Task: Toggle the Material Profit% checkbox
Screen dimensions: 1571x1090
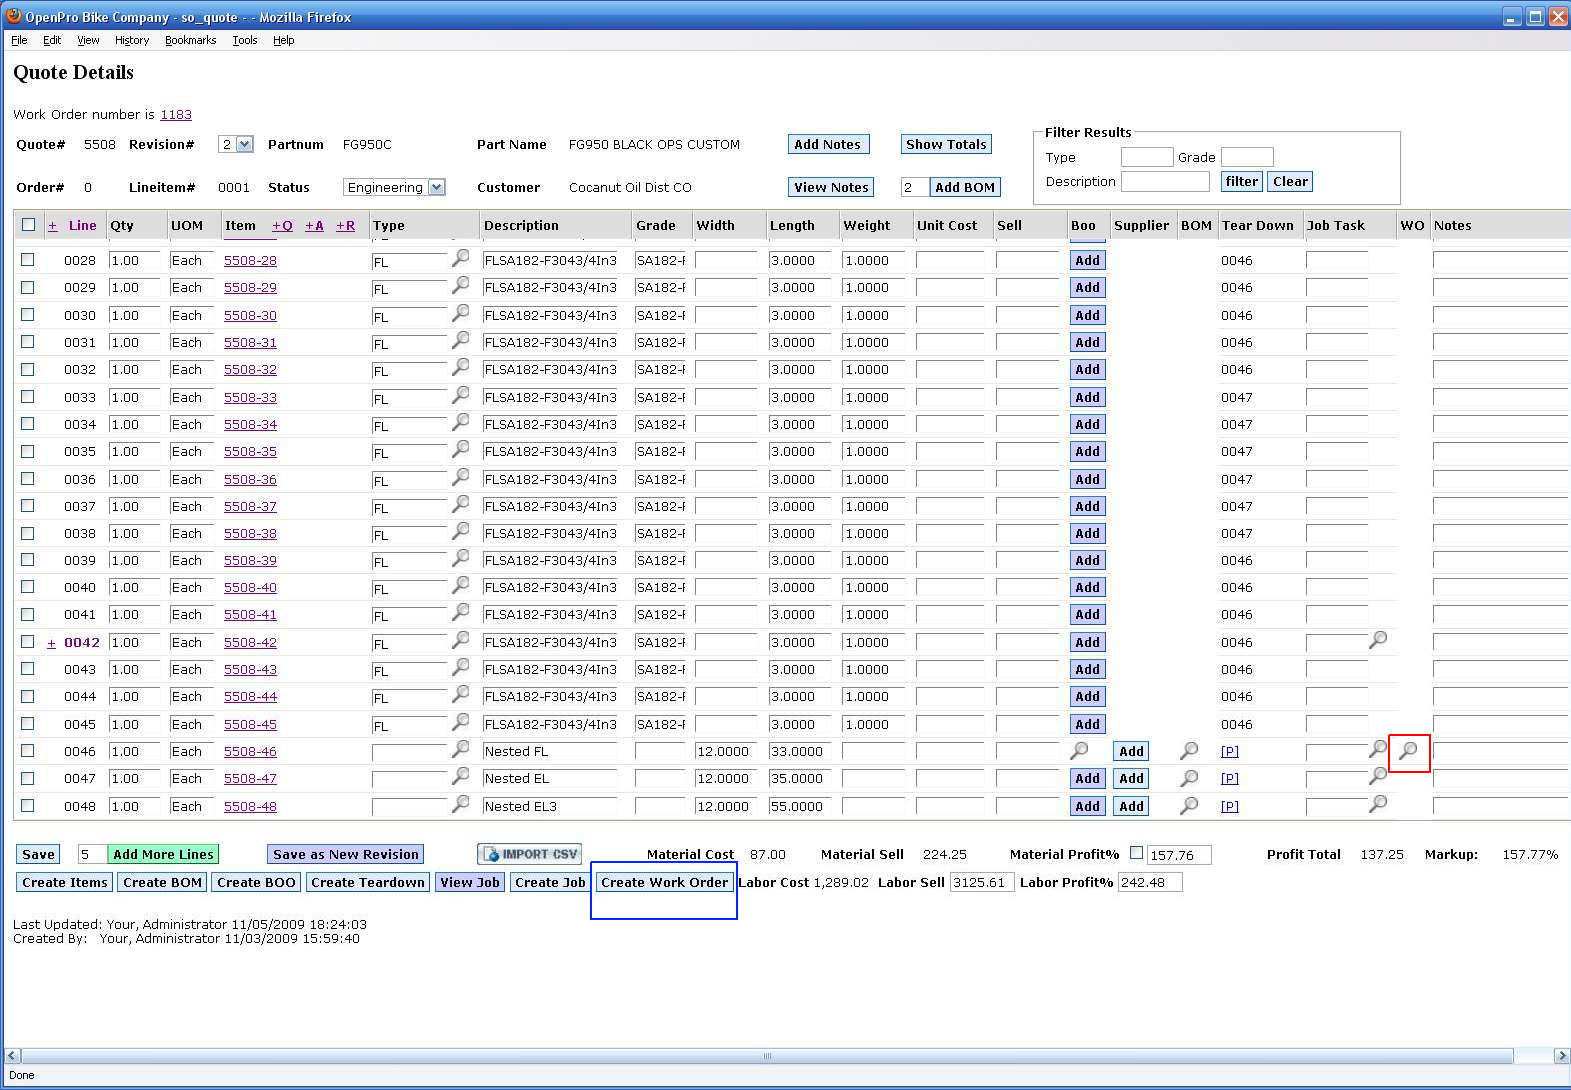Action: [x=1136, y=853]
